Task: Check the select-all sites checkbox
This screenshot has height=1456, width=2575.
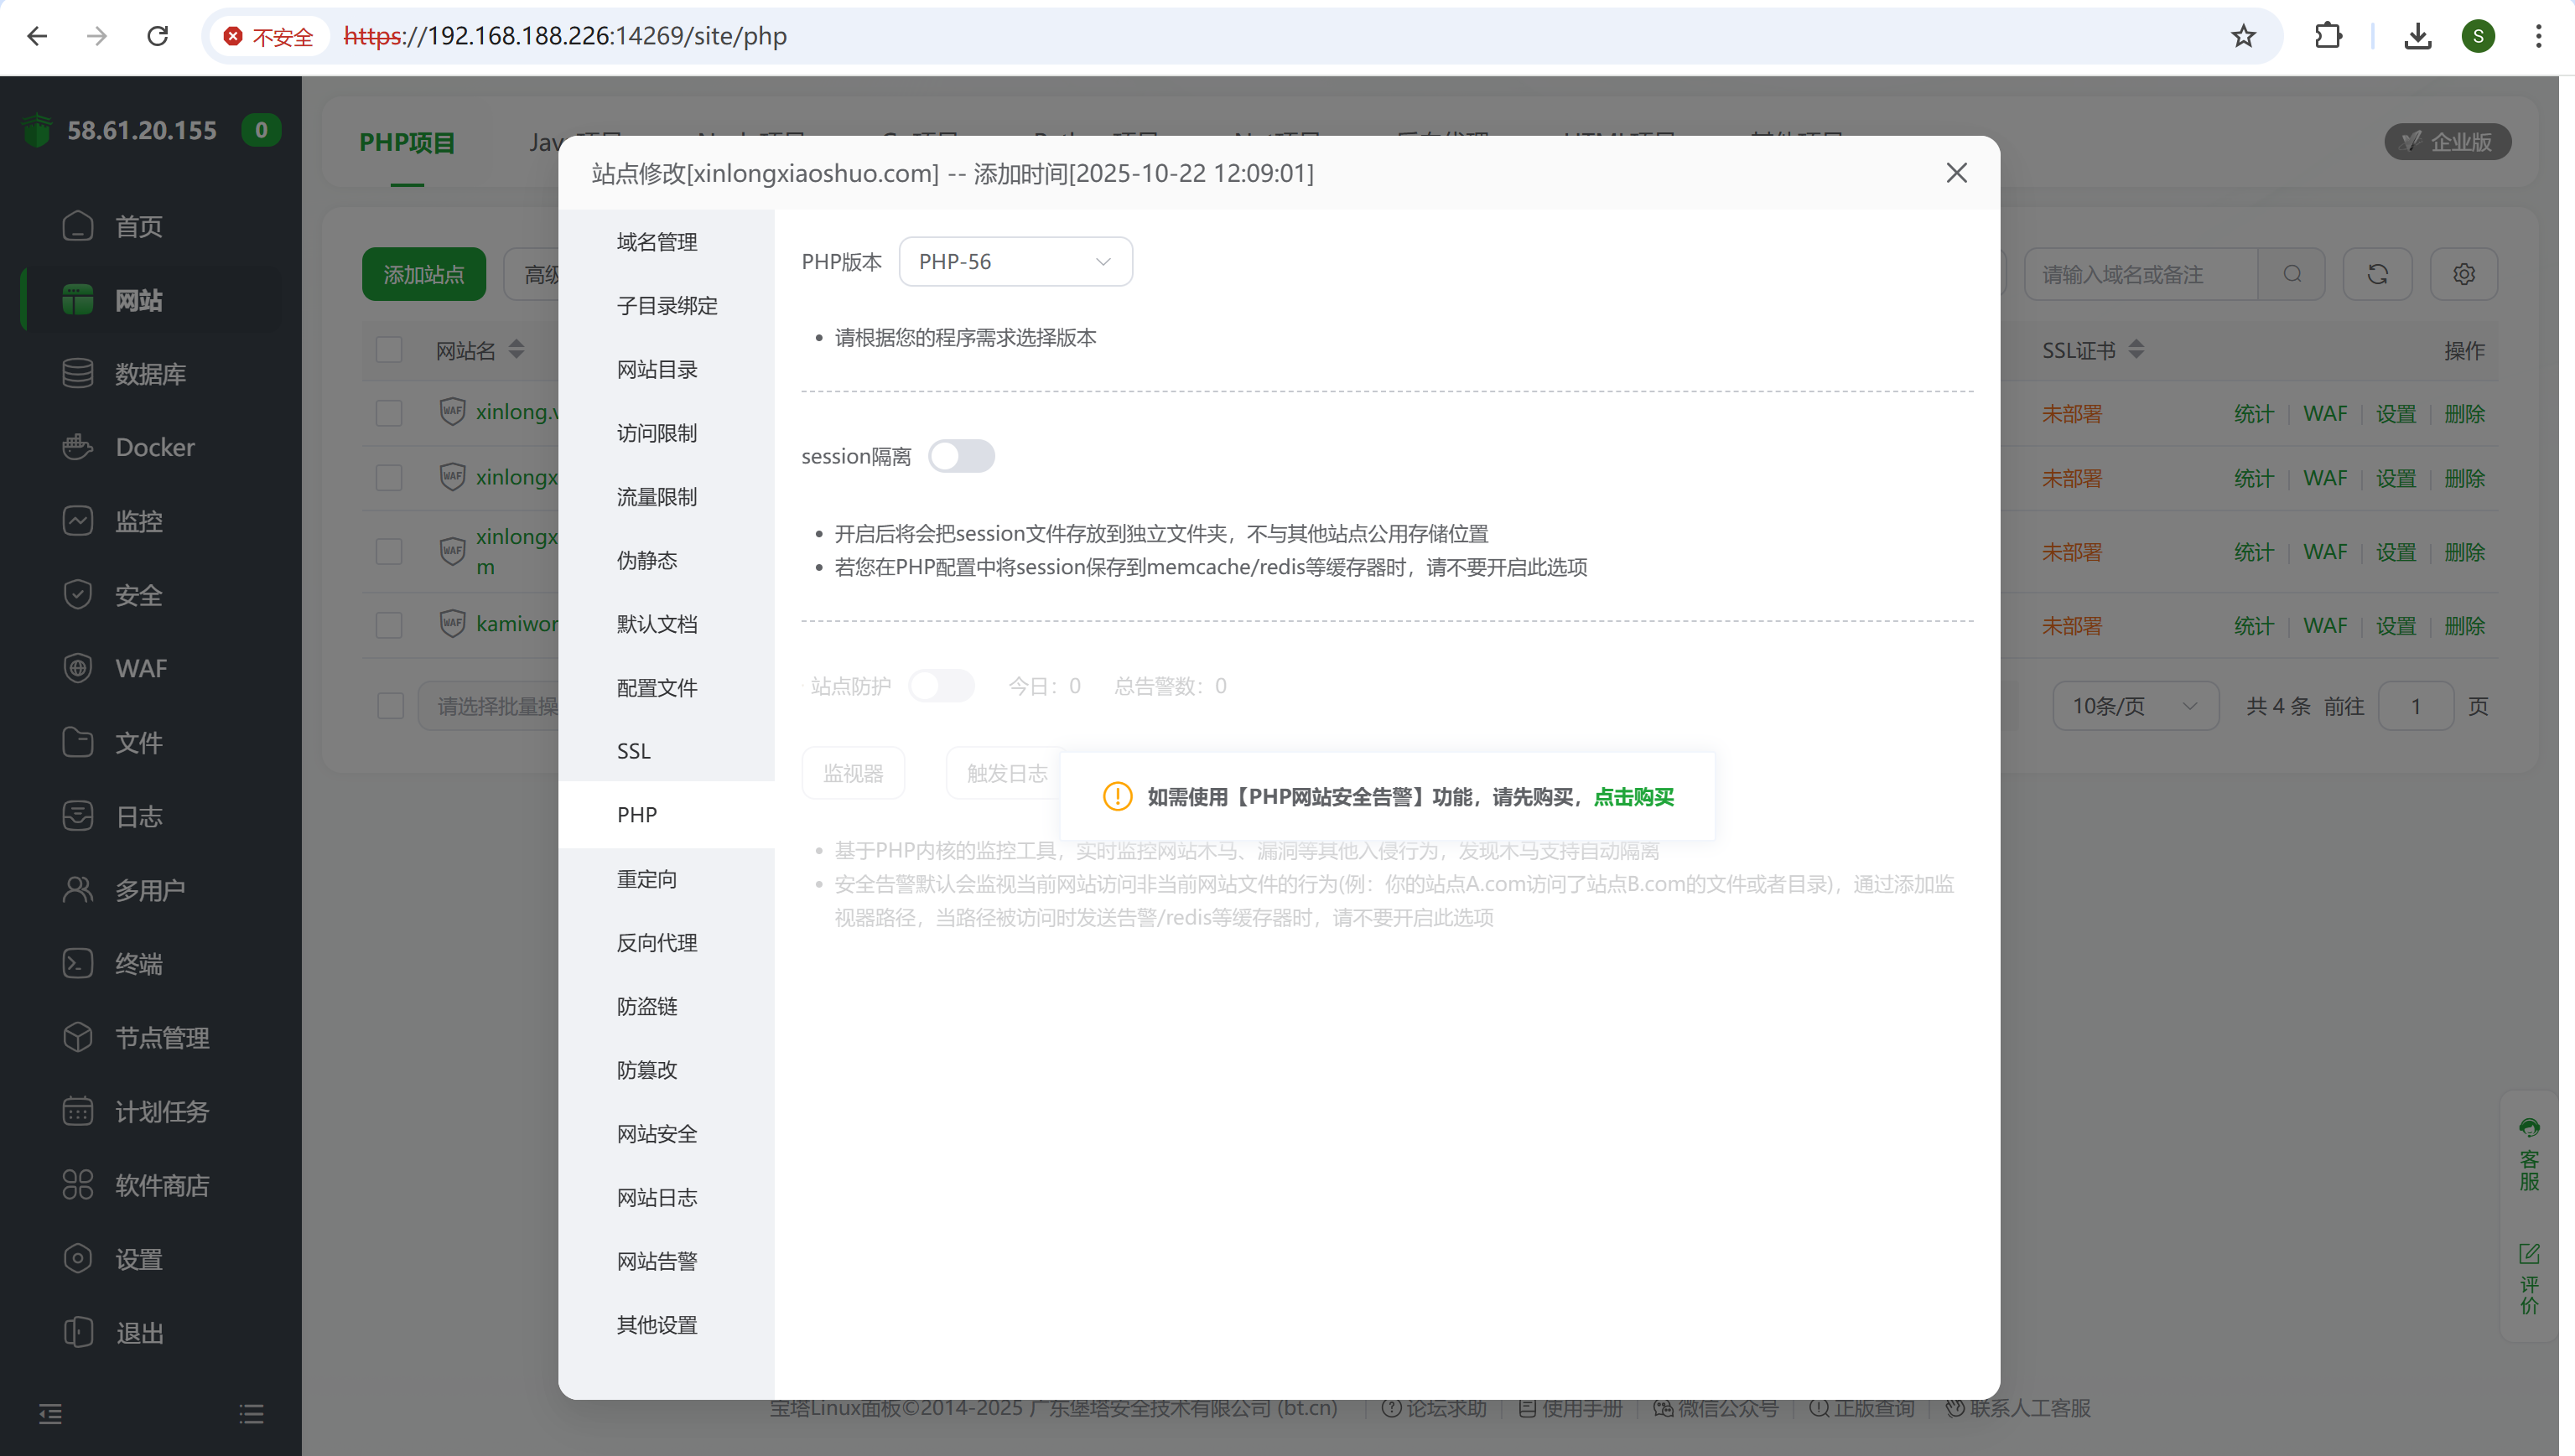Action: click(x=389, y=350)
